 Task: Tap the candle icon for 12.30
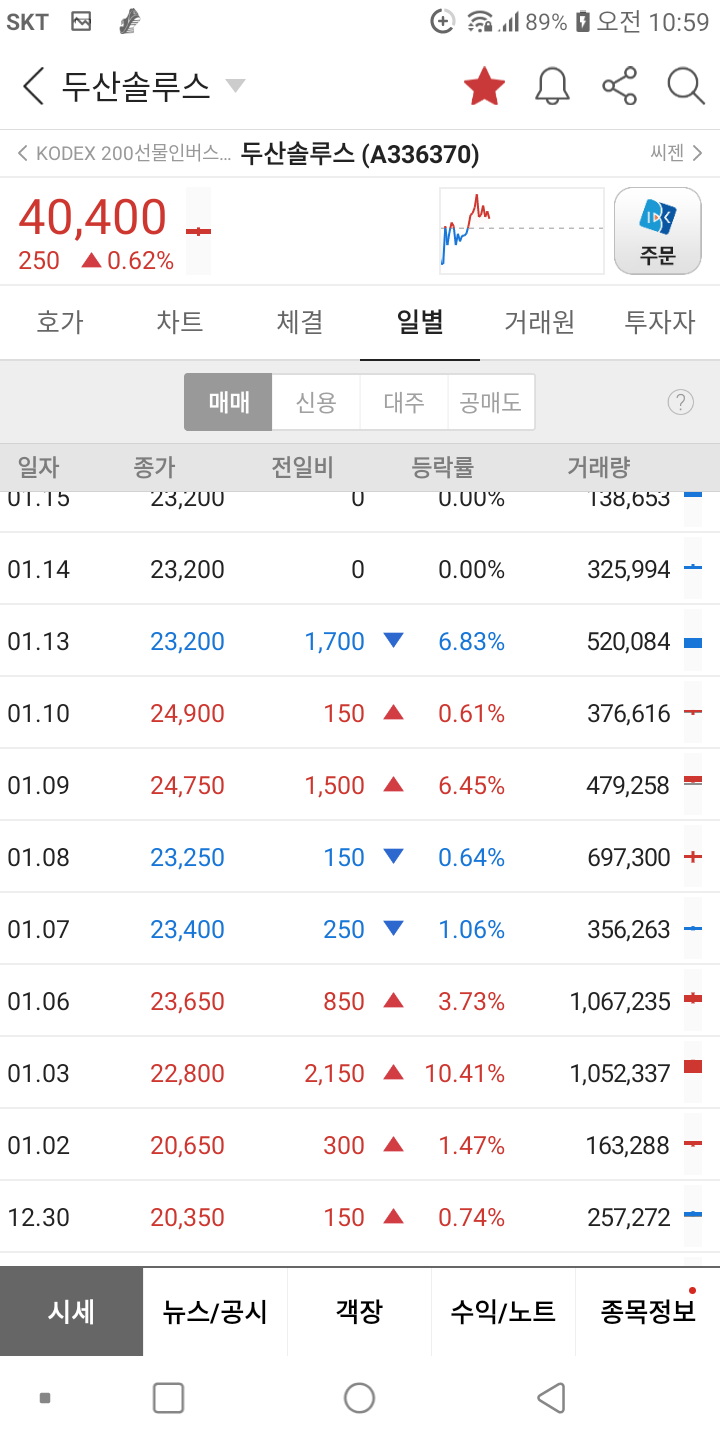coord(693,1214)
